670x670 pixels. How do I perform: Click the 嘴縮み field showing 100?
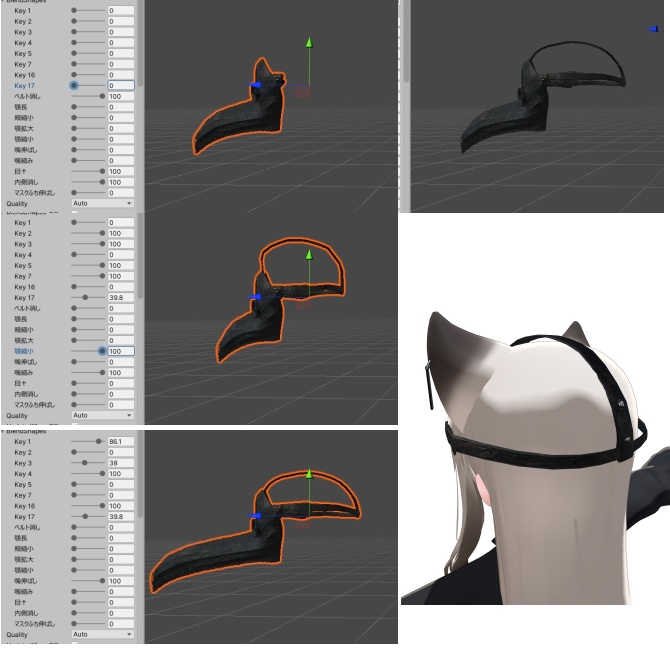[121, 373]
